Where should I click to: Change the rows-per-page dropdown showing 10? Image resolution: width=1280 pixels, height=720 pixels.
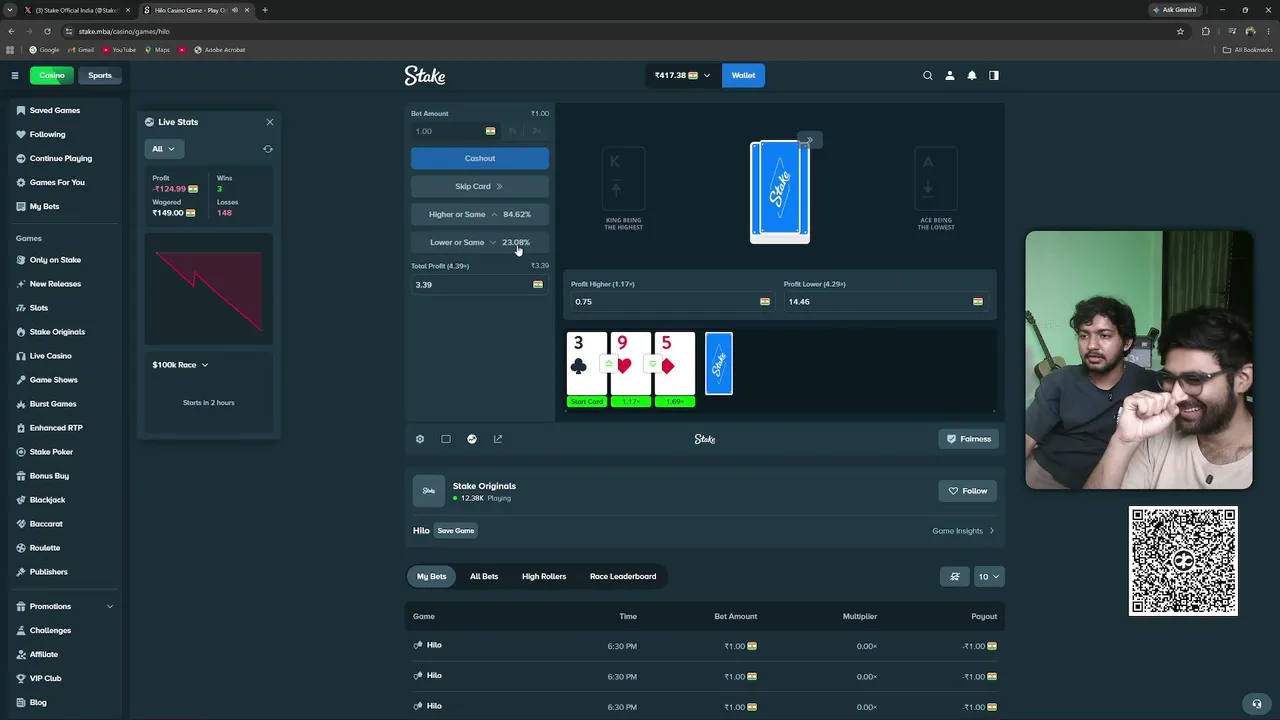click(x=989, y=576)
